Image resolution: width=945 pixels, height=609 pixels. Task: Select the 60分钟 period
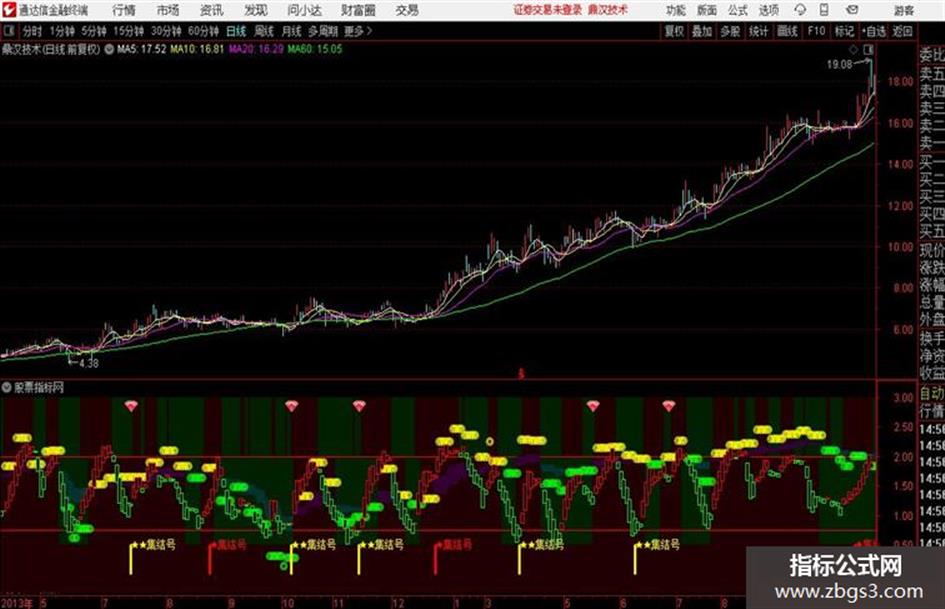pos(203,31)
